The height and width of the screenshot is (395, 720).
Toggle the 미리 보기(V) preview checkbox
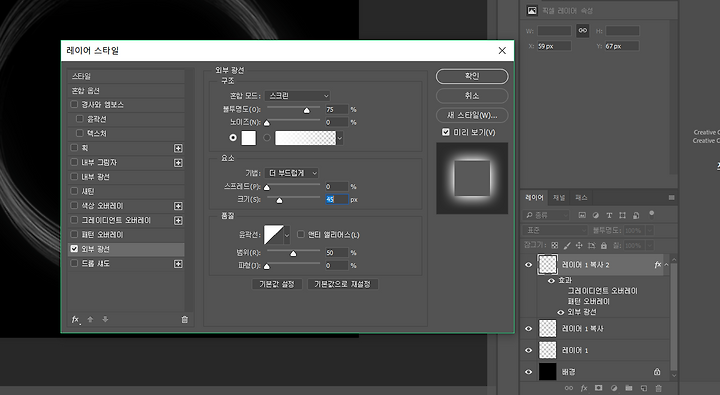pyautogui.click(x=445, y=132)
